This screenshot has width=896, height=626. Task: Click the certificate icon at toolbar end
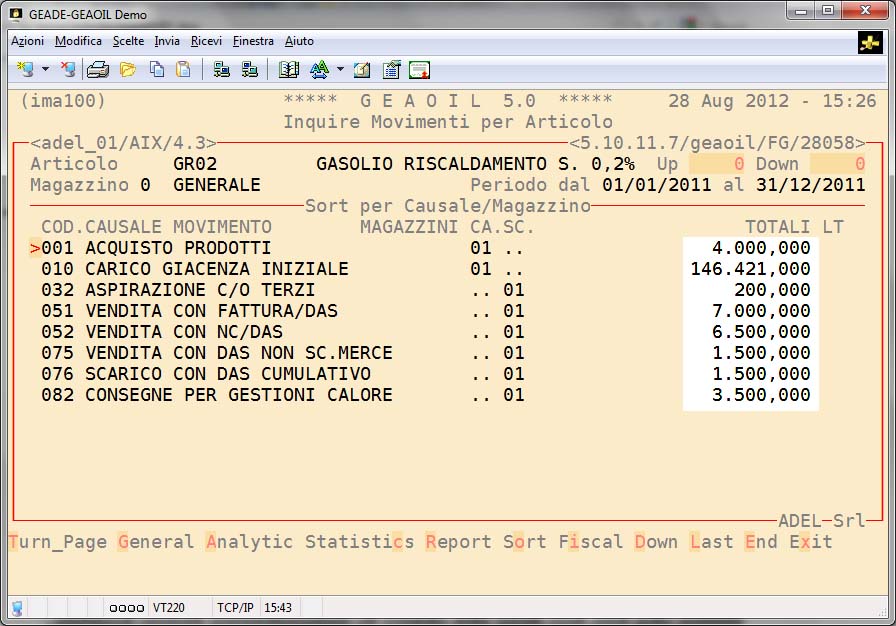419,70
